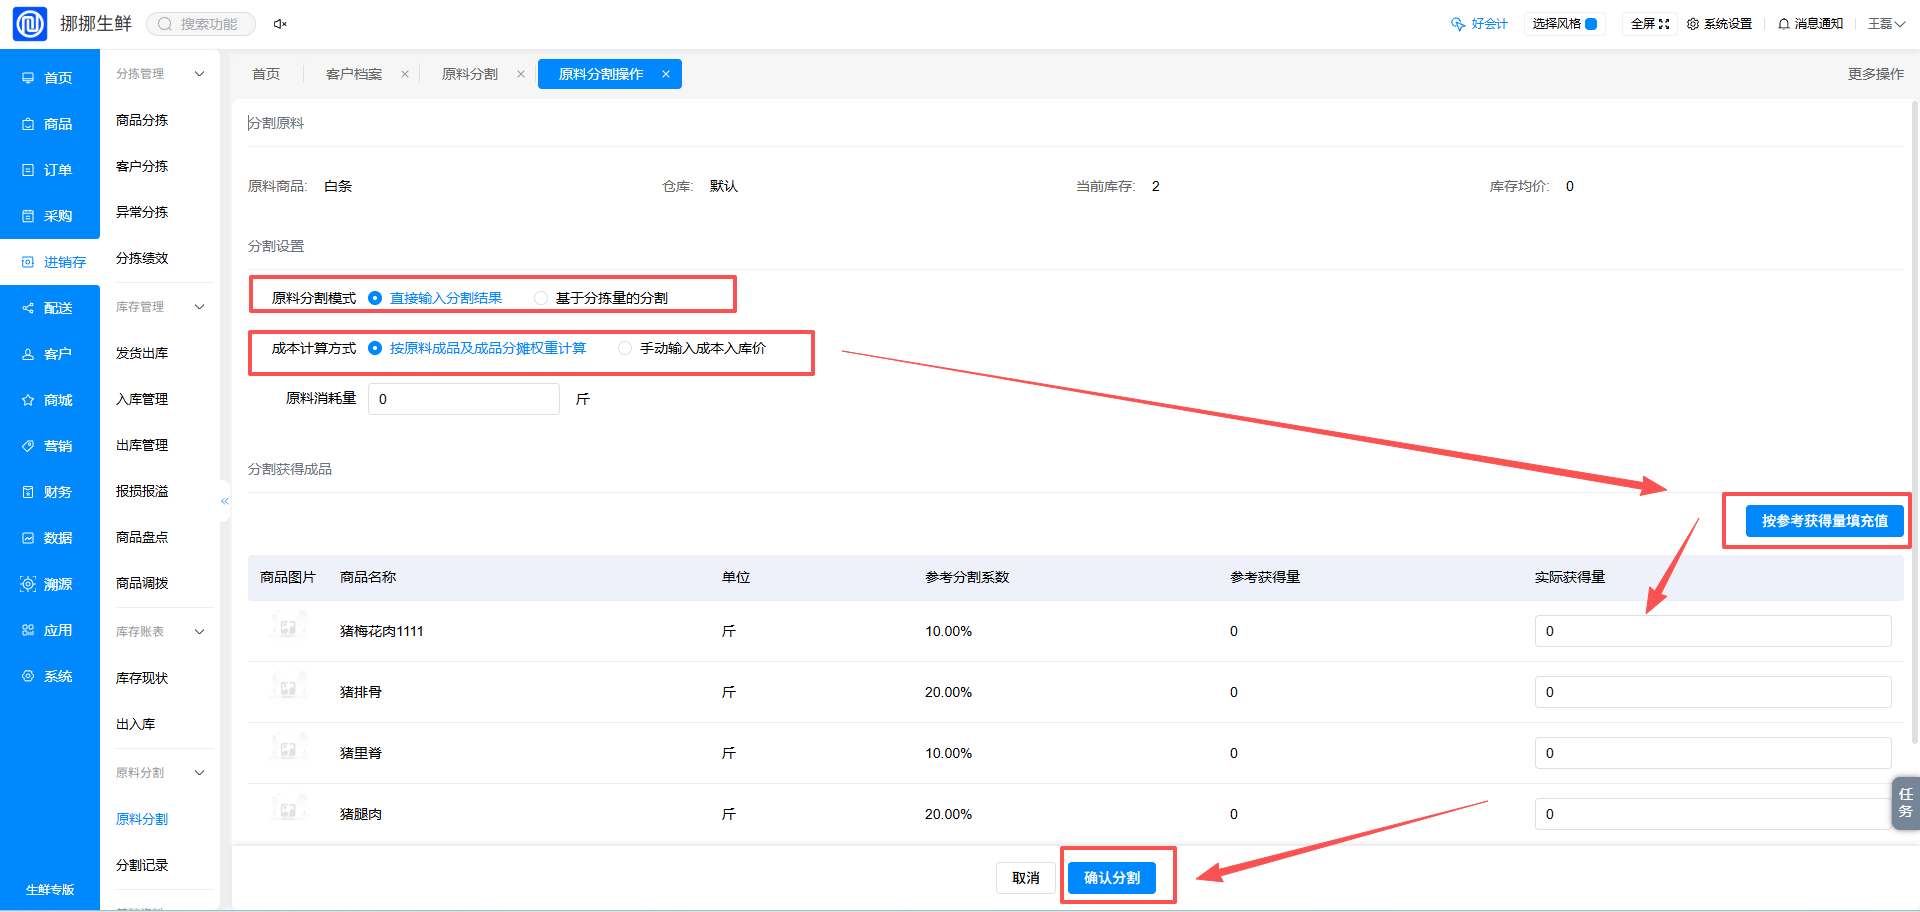Click the speaker mute icon in header
The height and width of the screenshot is (912, 1920).
pos(280,24)
